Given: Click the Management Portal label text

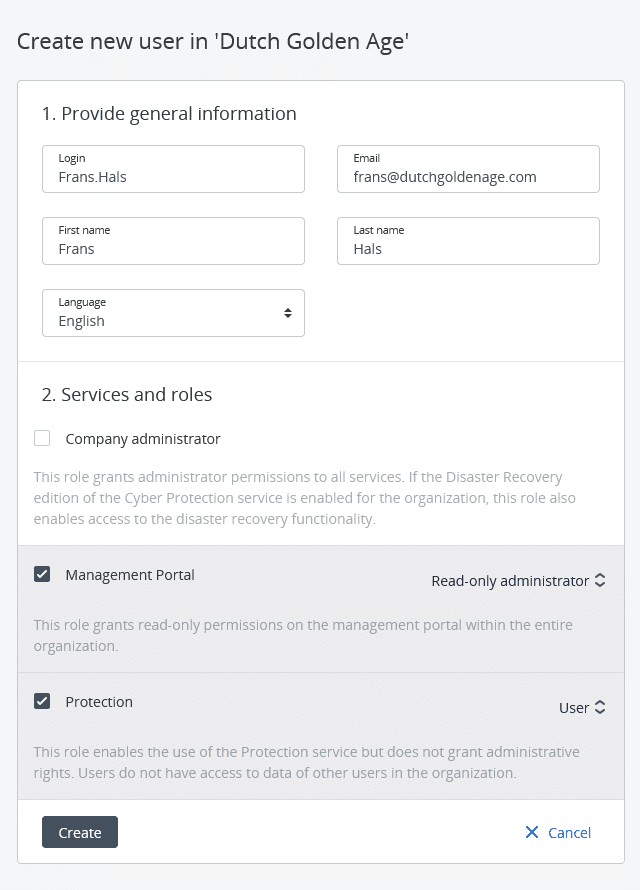Looking at the screenshot, I should pyautogui.click(x=130, y=575).
